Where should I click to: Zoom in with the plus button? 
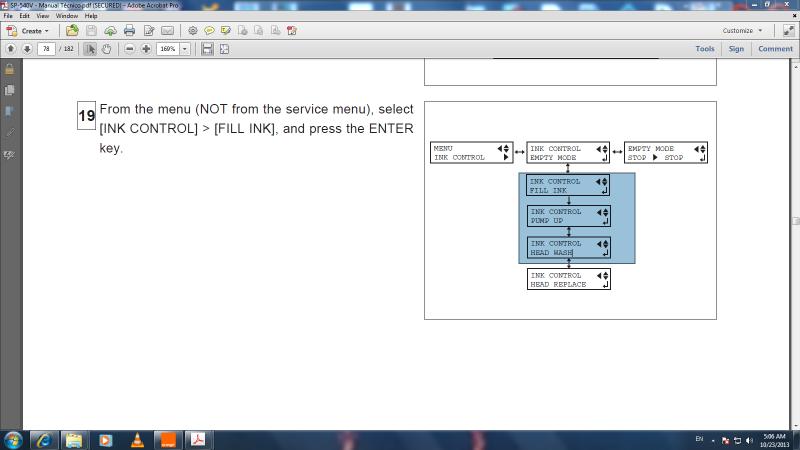(146, 49)
